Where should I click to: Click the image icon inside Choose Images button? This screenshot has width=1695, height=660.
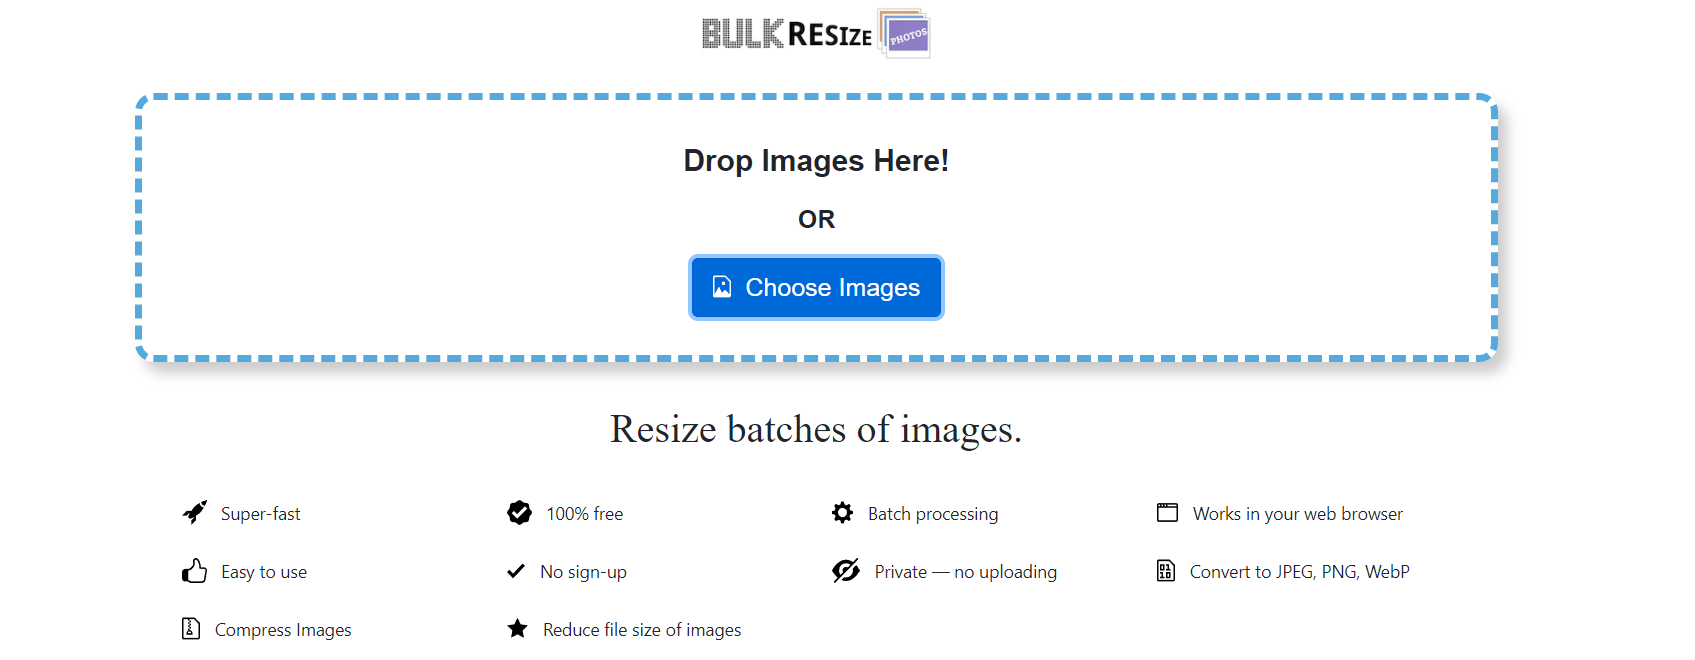(x=721, y=287)
